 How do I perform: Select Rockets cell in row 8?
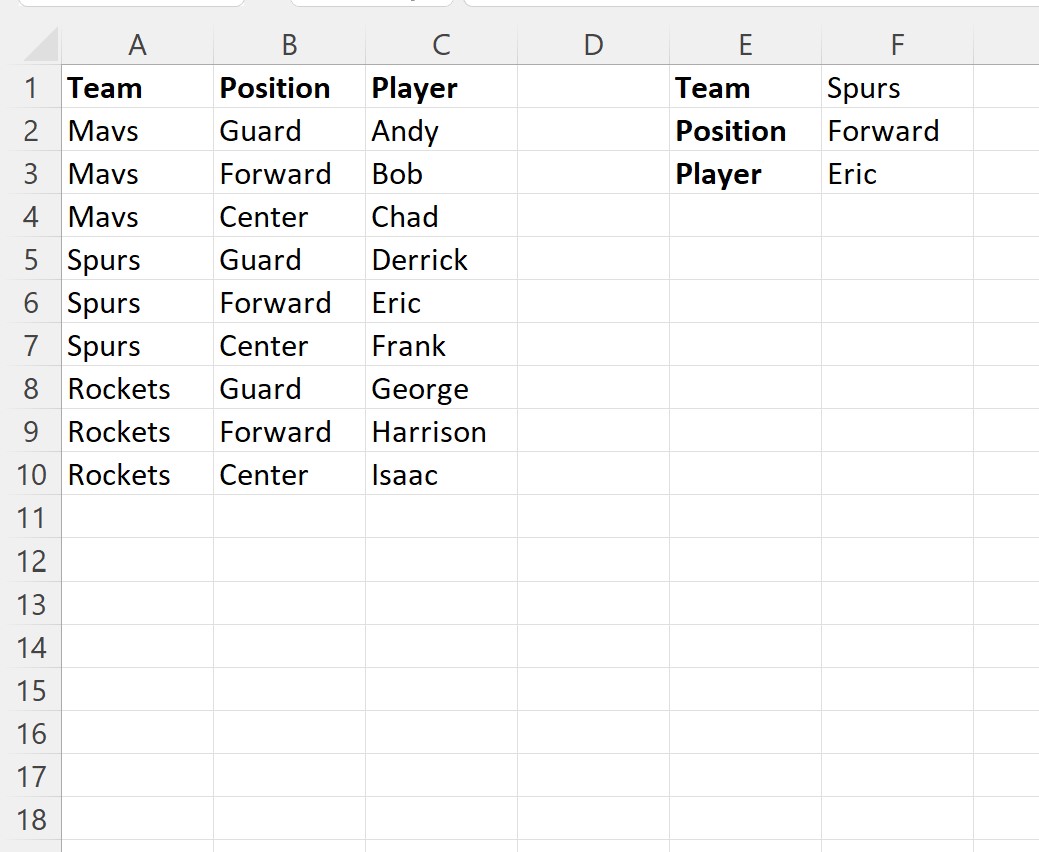(x=137, y=389)
